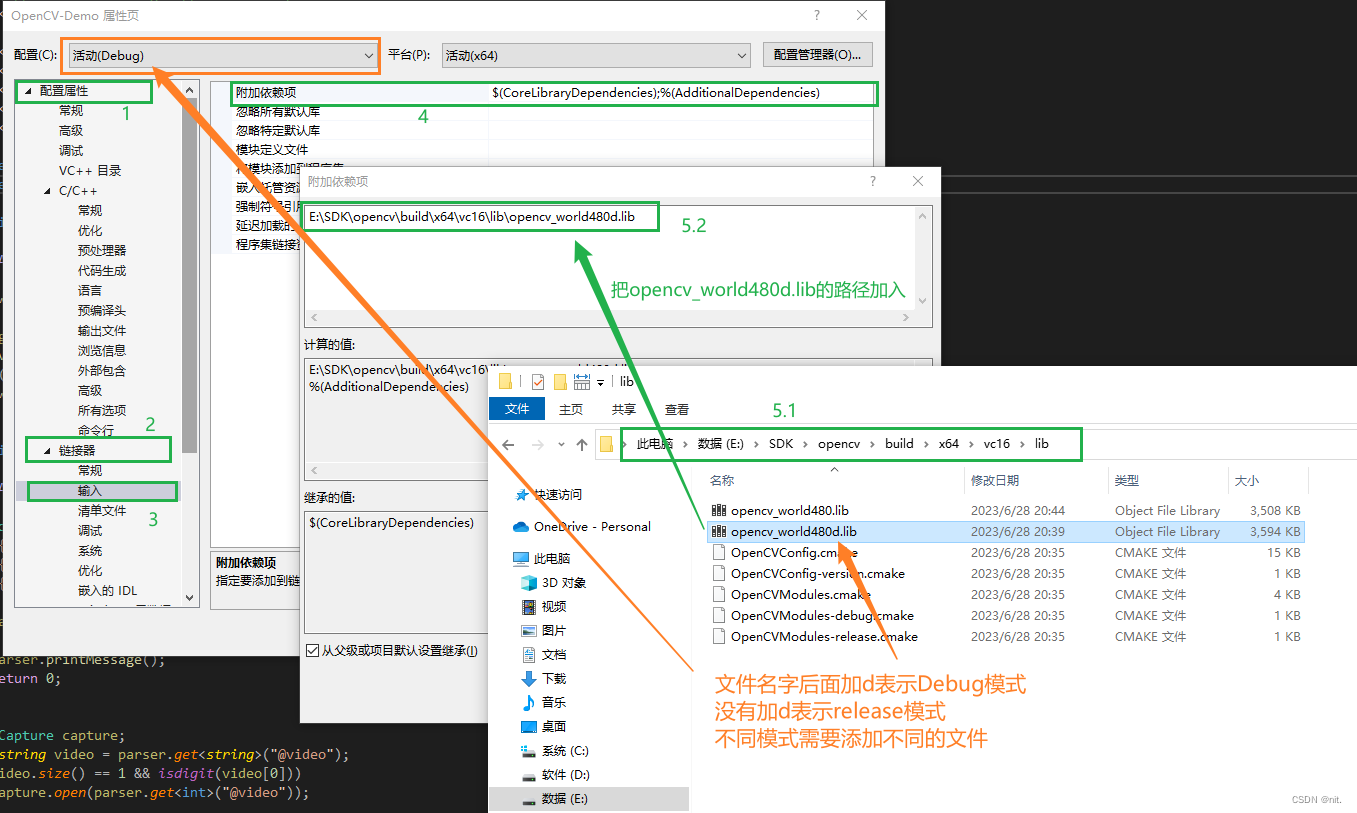The width and height of the screenshot is (1357, 813).
Task: Click vertical scrollbar down arrow in dependencies edit box
Action: click(922, 300)
